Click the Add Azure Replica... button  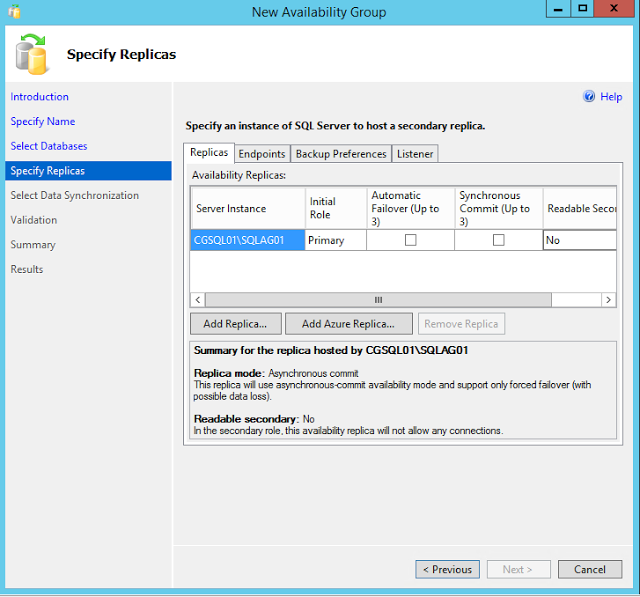pyautogui.click(x=349, y=324)
